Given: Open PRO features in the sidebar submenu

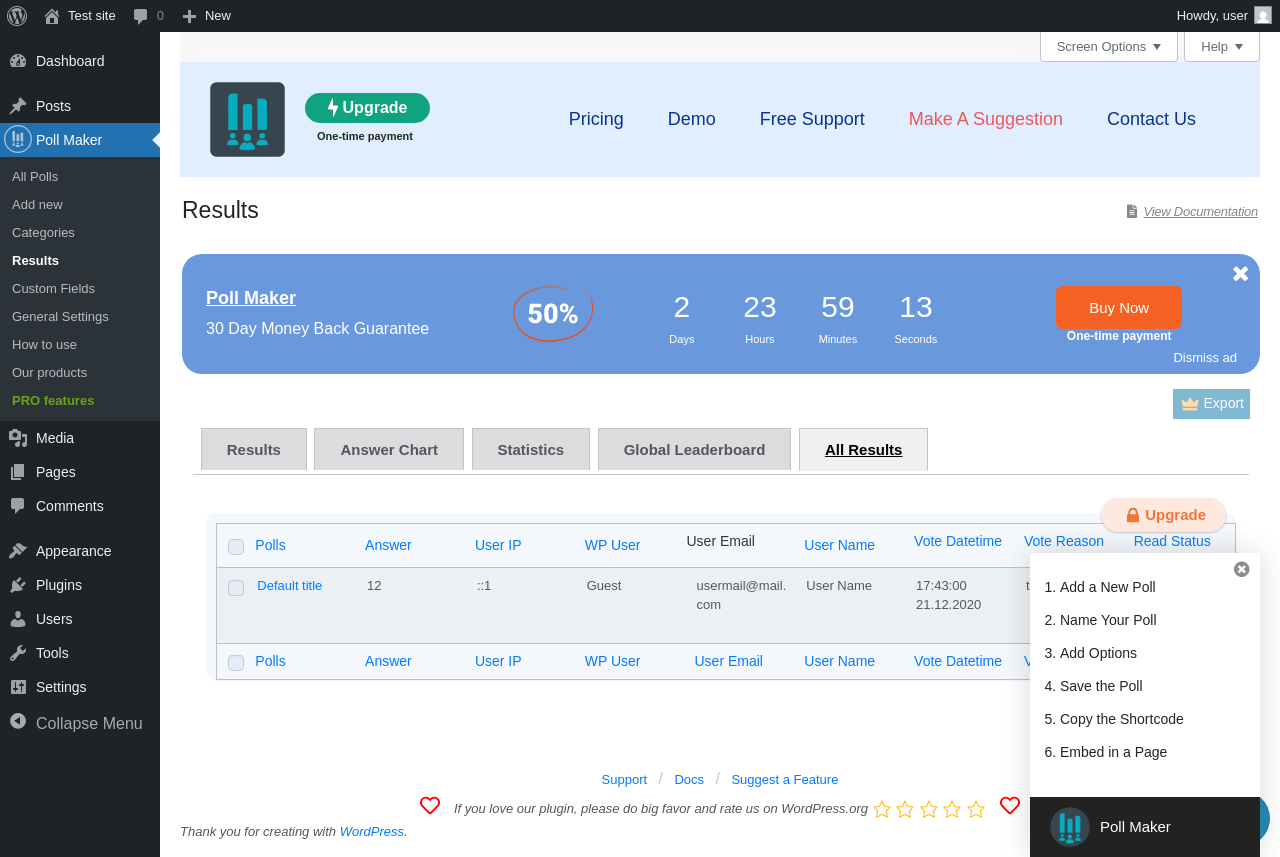Looking at the screenshot, I should 53,401.
